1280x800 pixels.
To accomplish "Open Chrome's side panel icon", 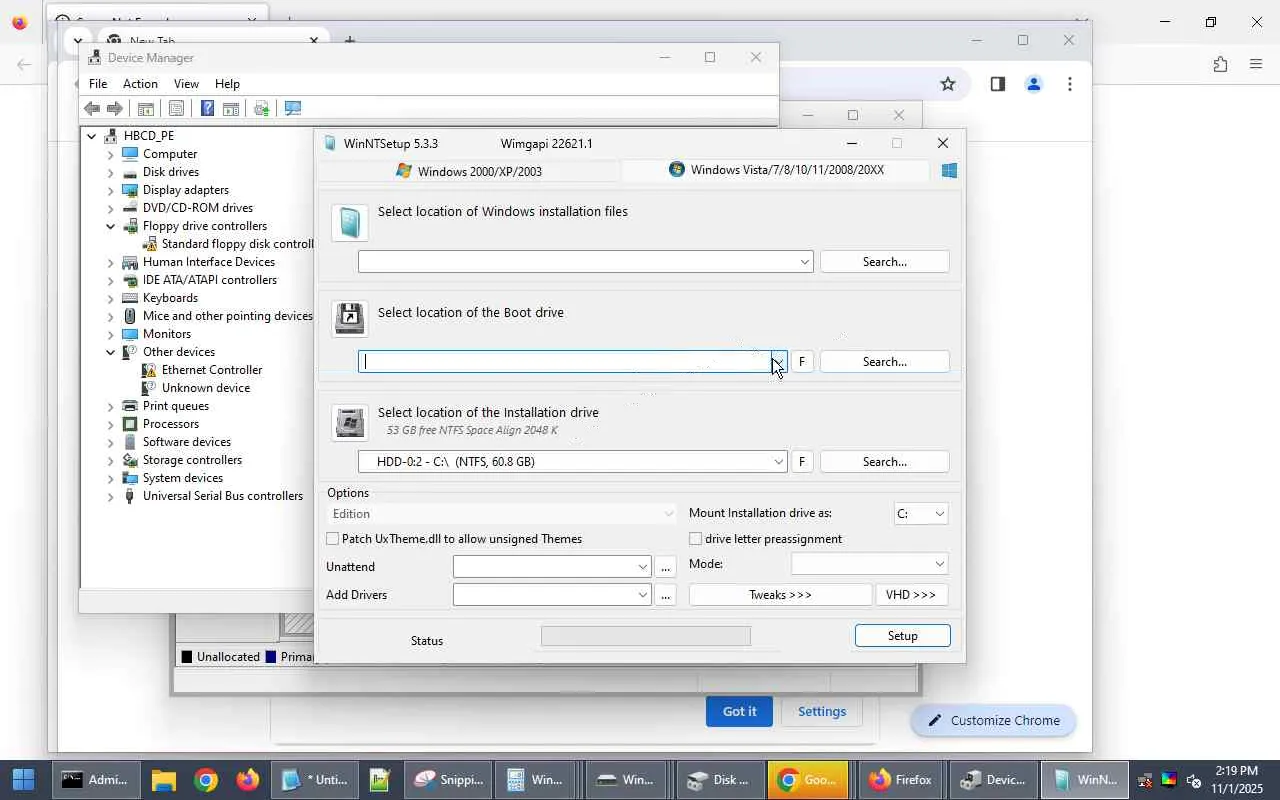I will [997, 84].
